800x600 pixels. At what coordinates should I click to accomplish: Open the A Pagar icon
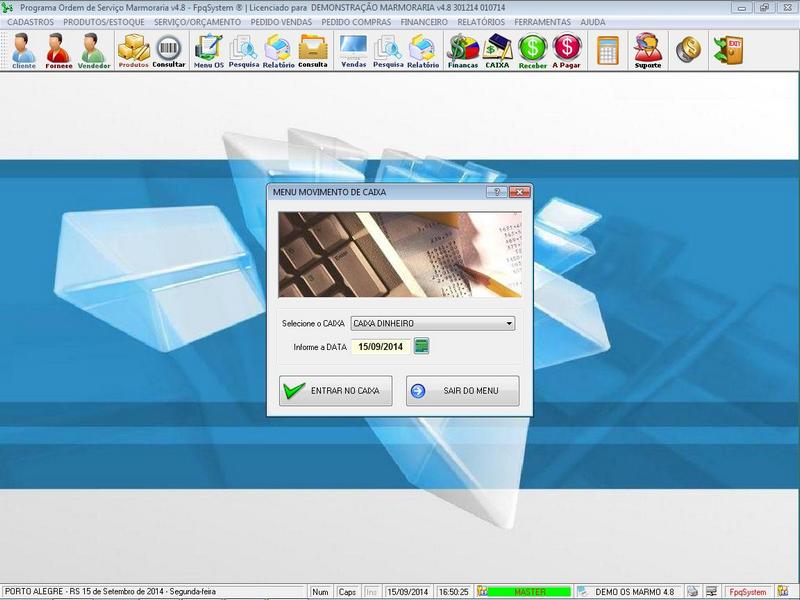point(567,49)
